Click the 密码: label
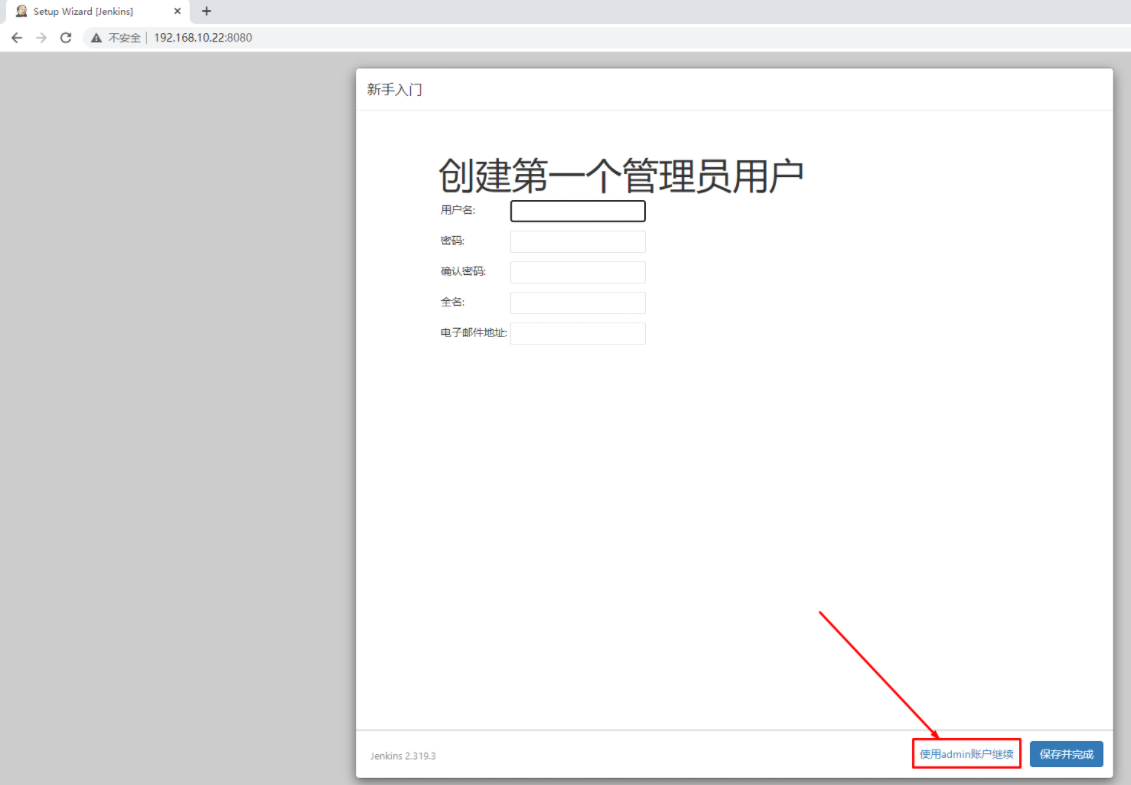1131x785 pixels. click(x=452, y=240)
